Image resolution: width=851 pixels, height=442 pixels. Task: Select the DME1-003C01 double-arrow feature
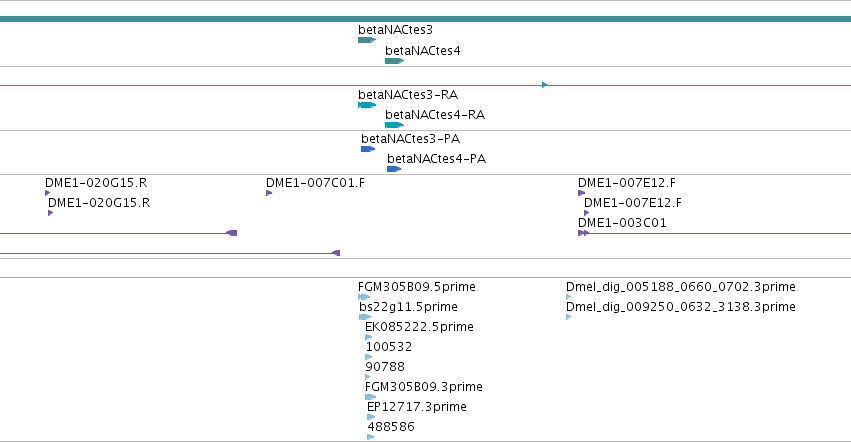583,233
